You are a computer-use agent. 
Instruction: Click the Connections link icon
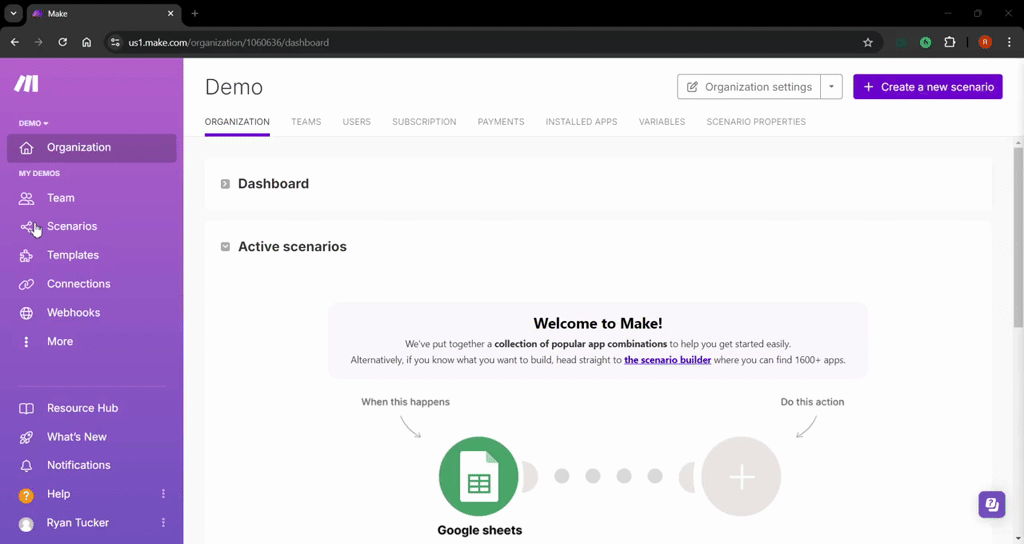point(26,284)
